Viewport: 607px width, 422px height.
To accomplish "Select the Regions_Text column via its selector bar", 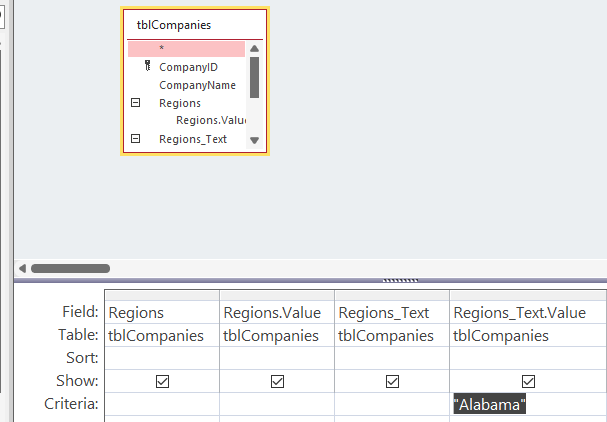I will [392, 296].
